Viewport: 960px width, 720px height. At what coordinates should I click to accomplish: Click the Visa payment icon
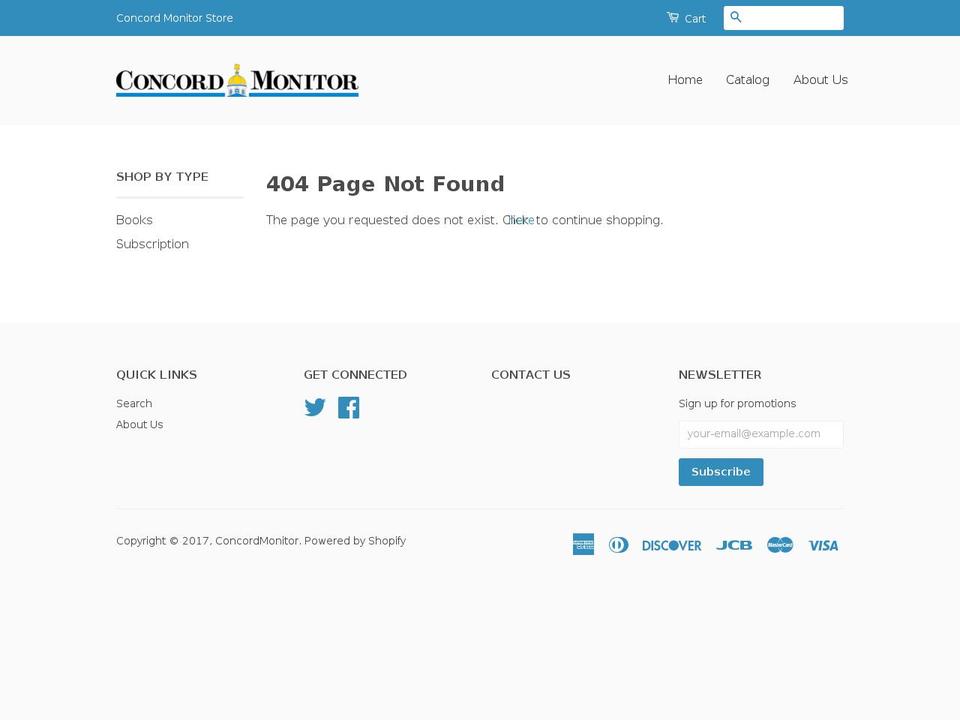(x=823, y=546)
